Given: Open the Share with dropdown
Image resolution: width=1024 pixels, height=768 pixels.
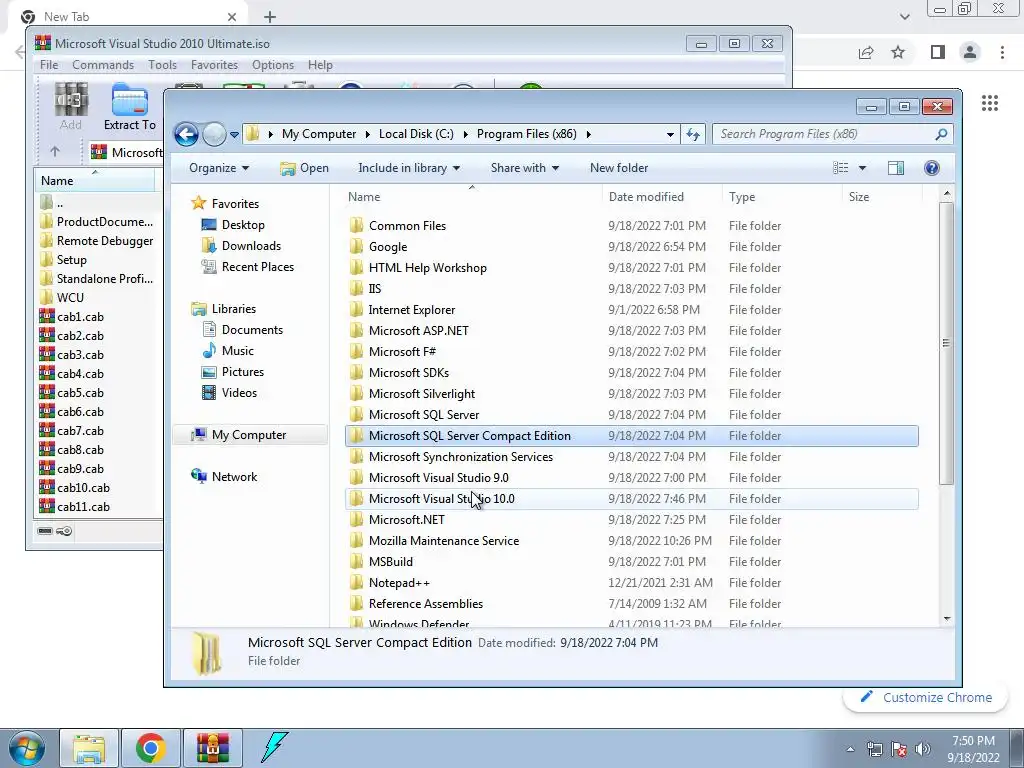Looking at the screenshot, I should coord(525,168).
